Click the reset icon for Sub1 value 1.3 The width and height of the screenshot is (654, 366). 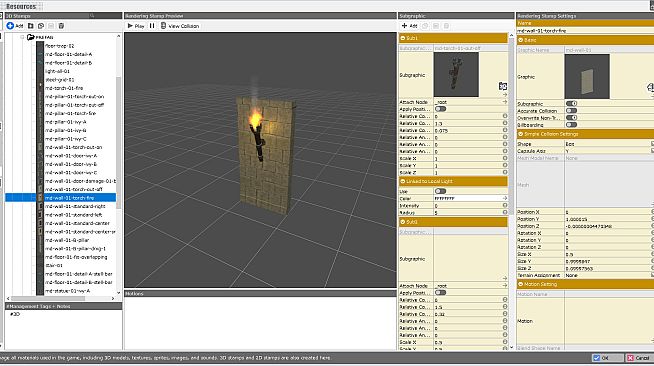tap(505, 123)
